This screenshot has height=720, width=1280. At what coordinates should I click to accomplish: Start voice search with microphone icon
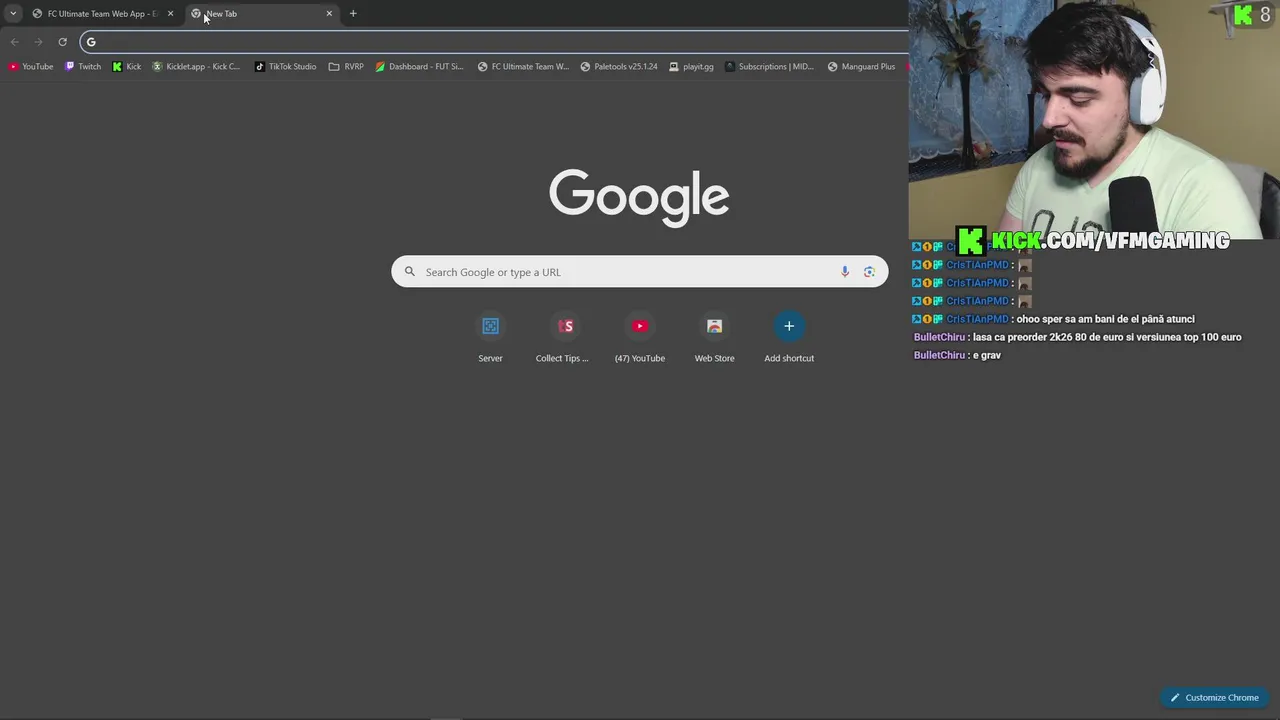[845, 272]
